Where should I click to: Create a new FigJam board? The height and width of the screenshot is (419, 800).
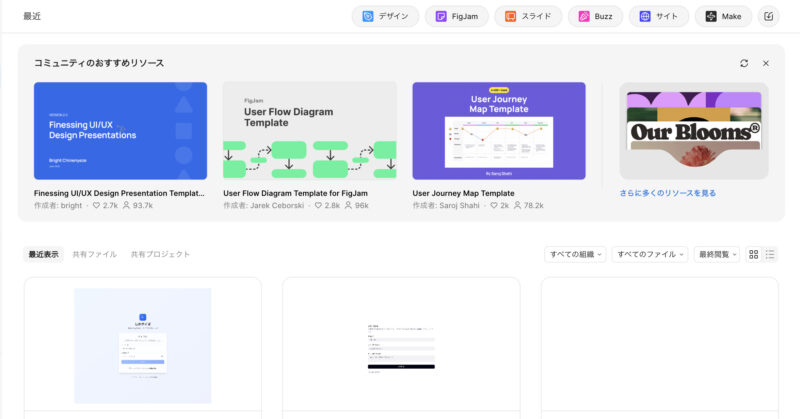pos(456,16)
